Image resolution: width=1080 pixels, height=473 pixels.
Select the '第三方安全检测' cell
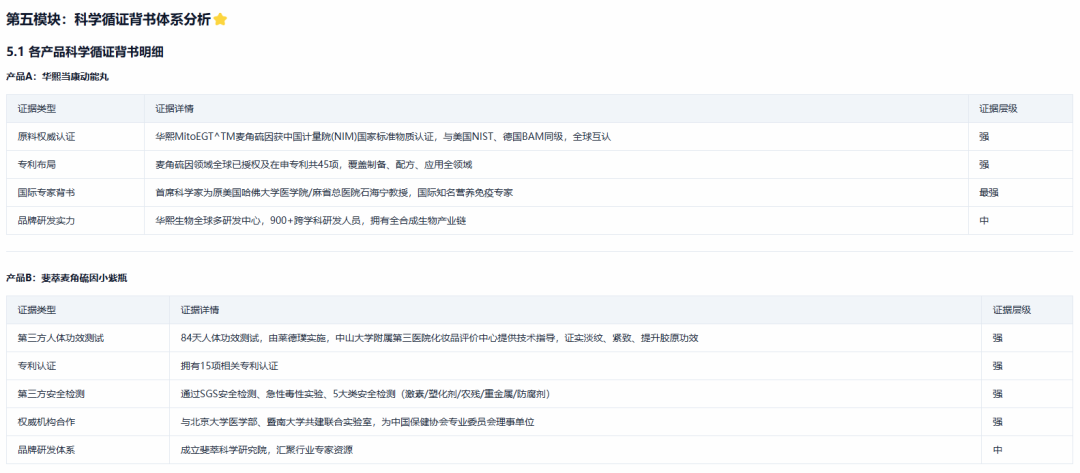pos(51,394)
